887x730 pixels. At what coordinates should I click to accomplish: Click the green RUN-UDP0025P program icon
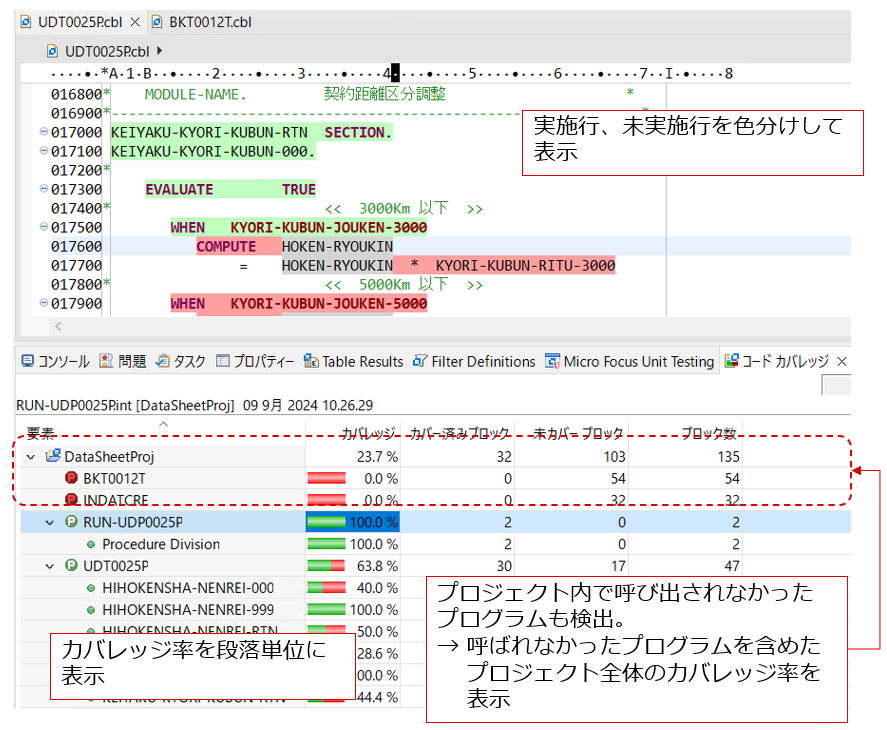click(x=71, y=521)
